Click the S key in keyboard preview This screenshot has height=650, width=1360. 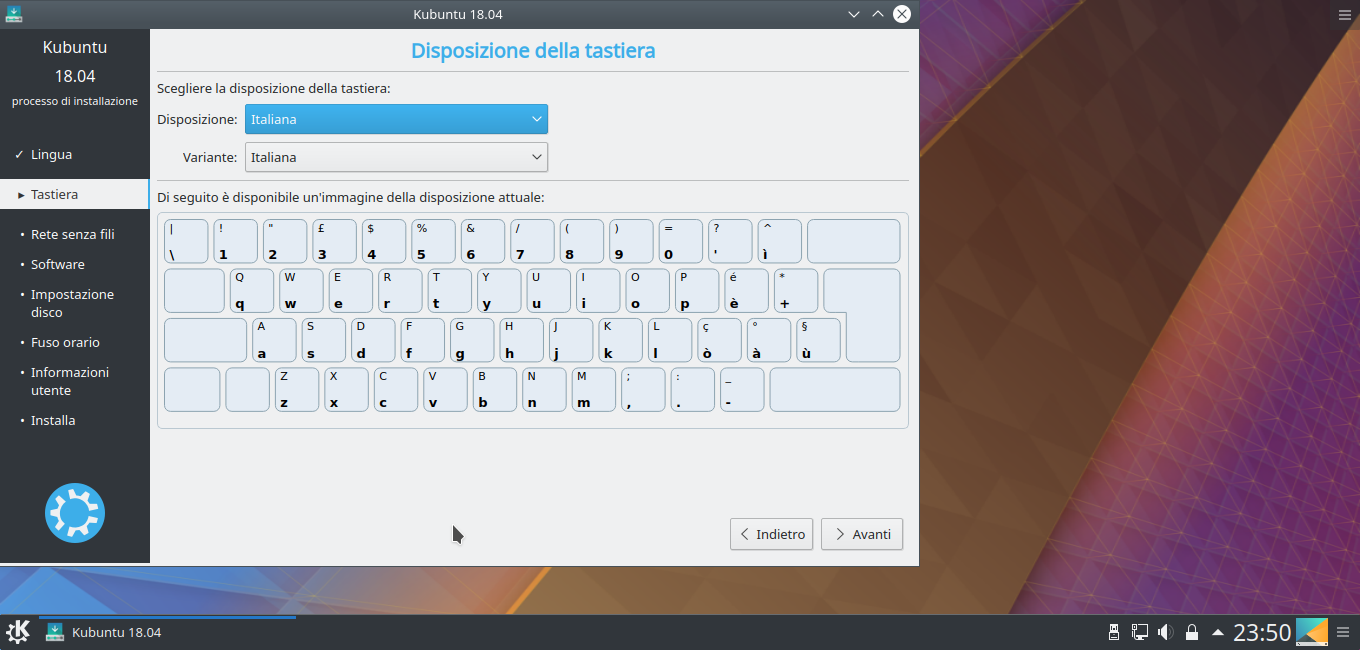pyautogui.click(x=324, y=340)
